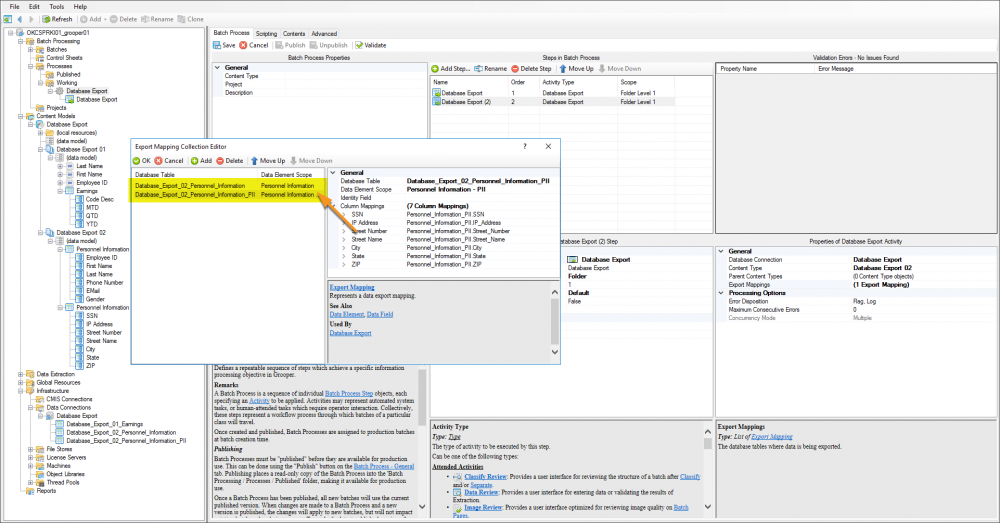Expand the SSN column mapping row
1000x523 pixels.
click(344, 214)
